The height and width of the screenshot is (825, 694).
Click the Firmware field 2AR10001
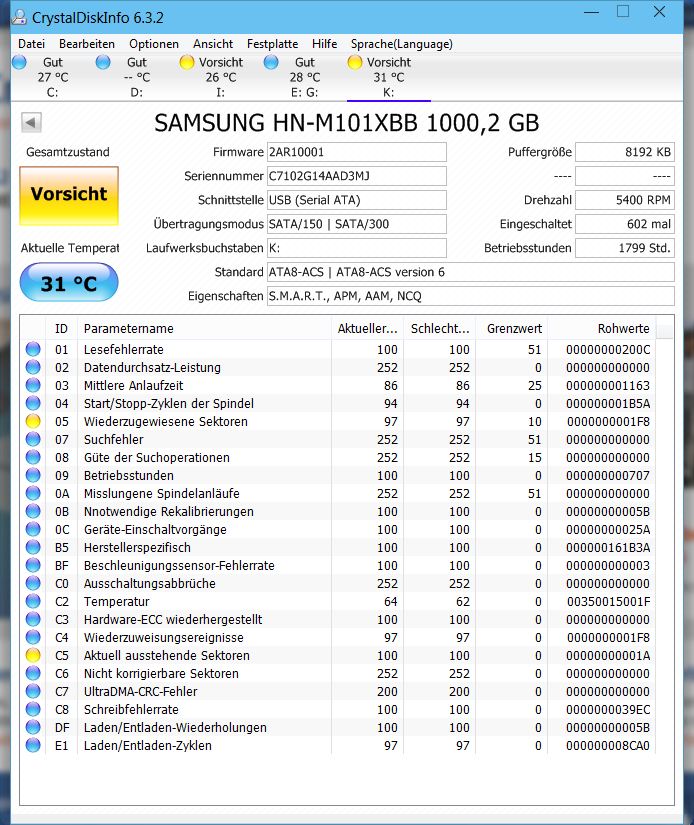[x=357, y=152]
